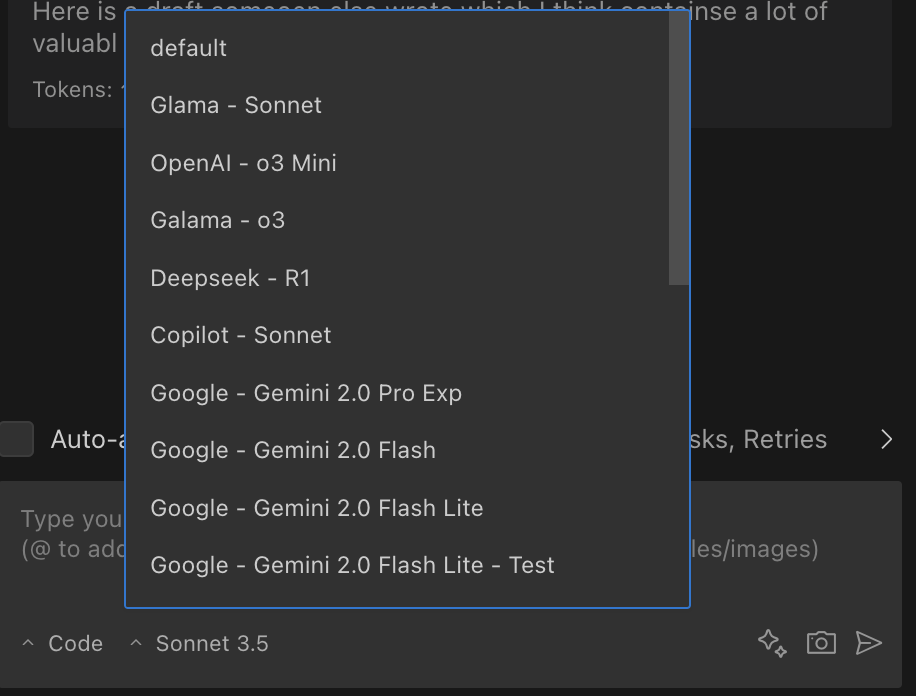Click the enhance prompt sparkle icon

(772, 643)
